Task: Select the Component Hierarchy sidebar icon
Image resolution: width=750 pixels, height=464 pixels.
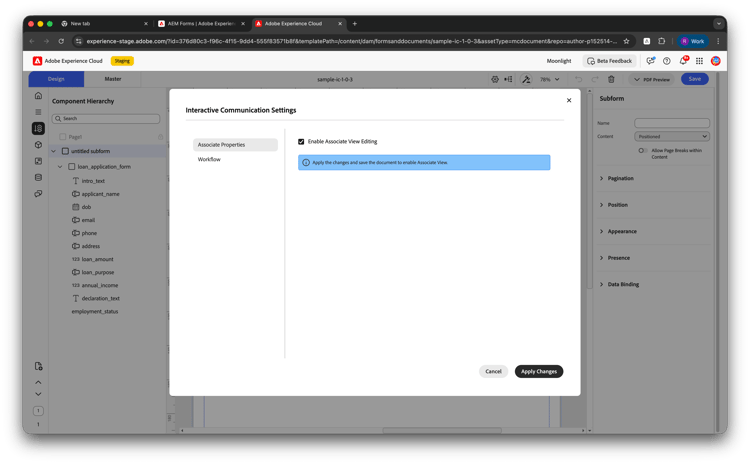Action: [x=38, y=128]
